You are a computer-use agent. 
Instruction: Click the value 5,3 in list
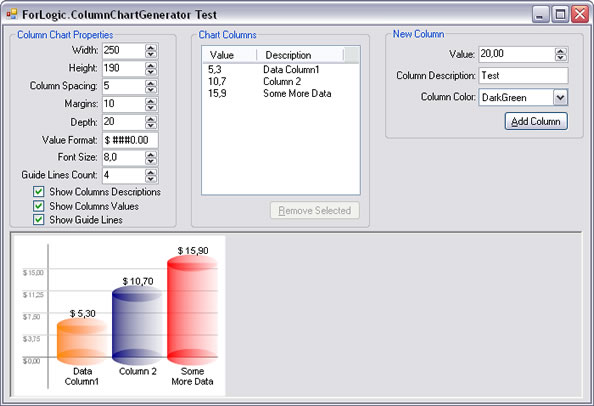point(214,70)
